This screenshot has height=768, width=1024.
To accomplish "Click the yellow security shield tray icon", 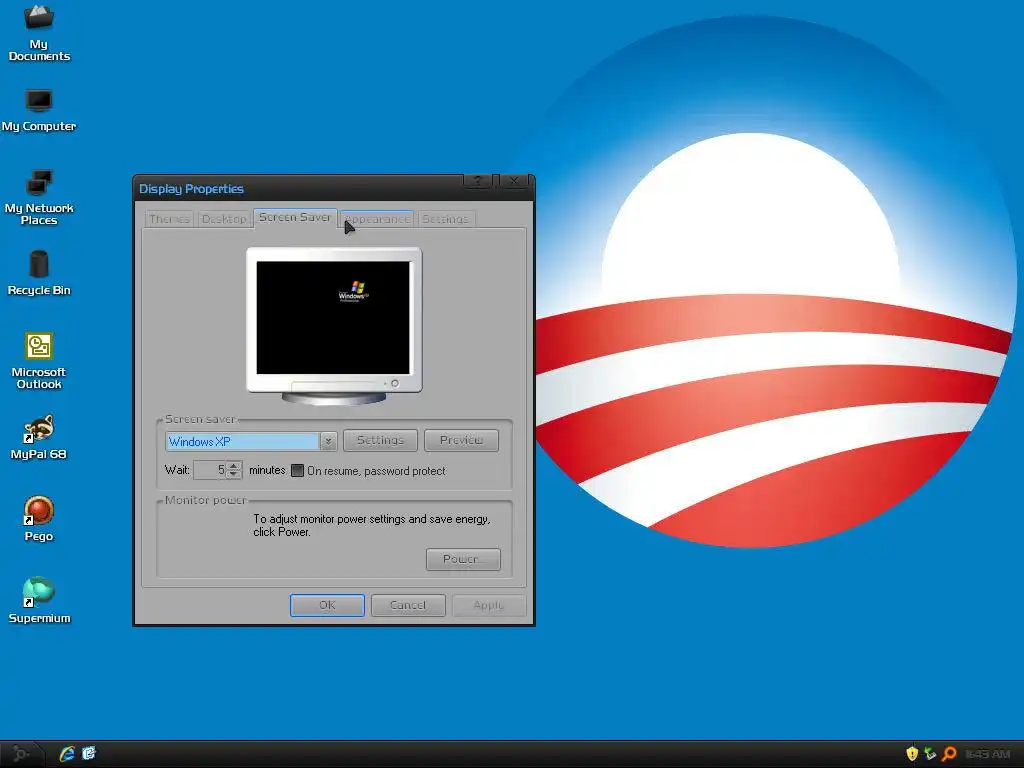I will [912, 754].
